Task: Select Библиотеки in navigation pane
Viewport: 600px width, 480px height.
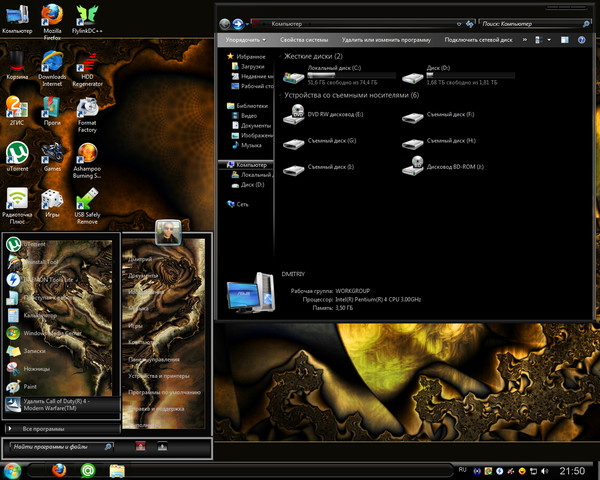Action: click(x=247, y=106)
